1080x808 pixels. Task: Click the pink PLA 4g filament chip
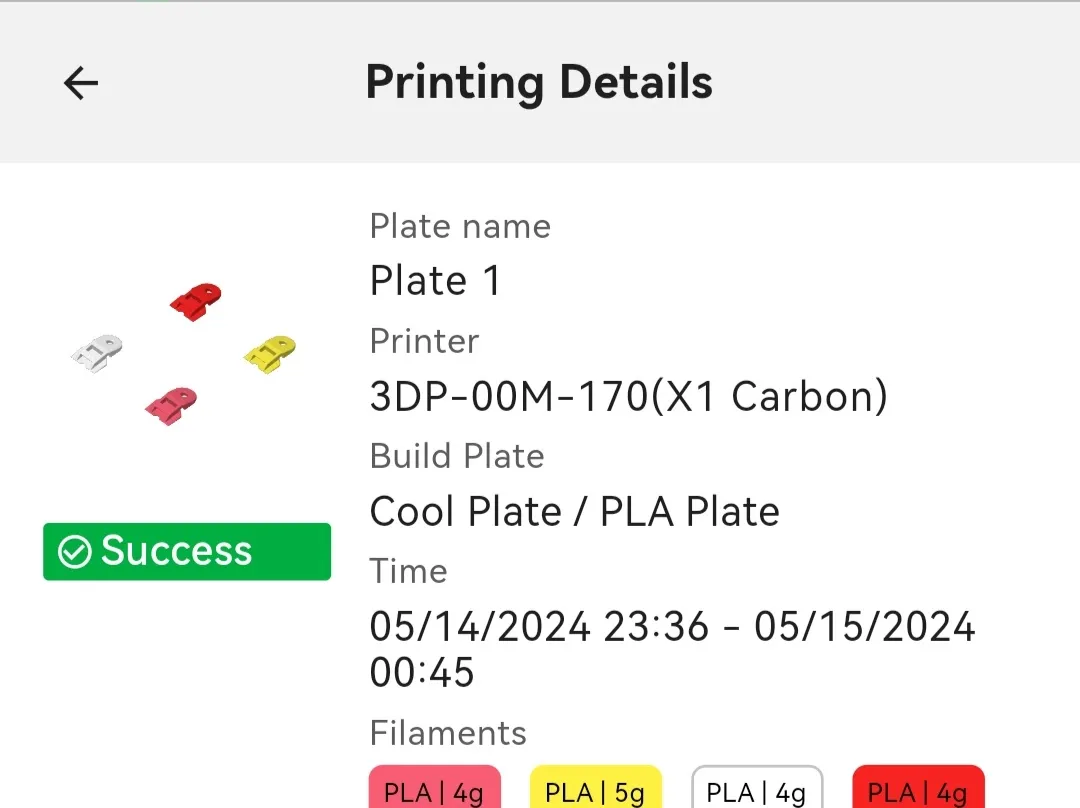tap(435, 787)
